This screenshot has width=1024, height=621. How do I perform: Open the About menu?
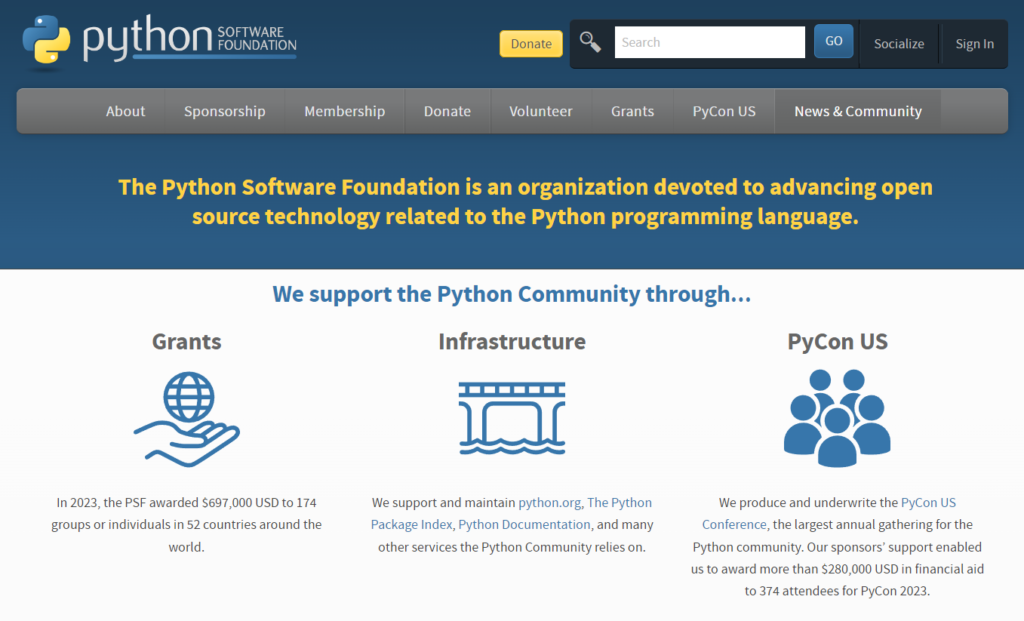(125, 111)
